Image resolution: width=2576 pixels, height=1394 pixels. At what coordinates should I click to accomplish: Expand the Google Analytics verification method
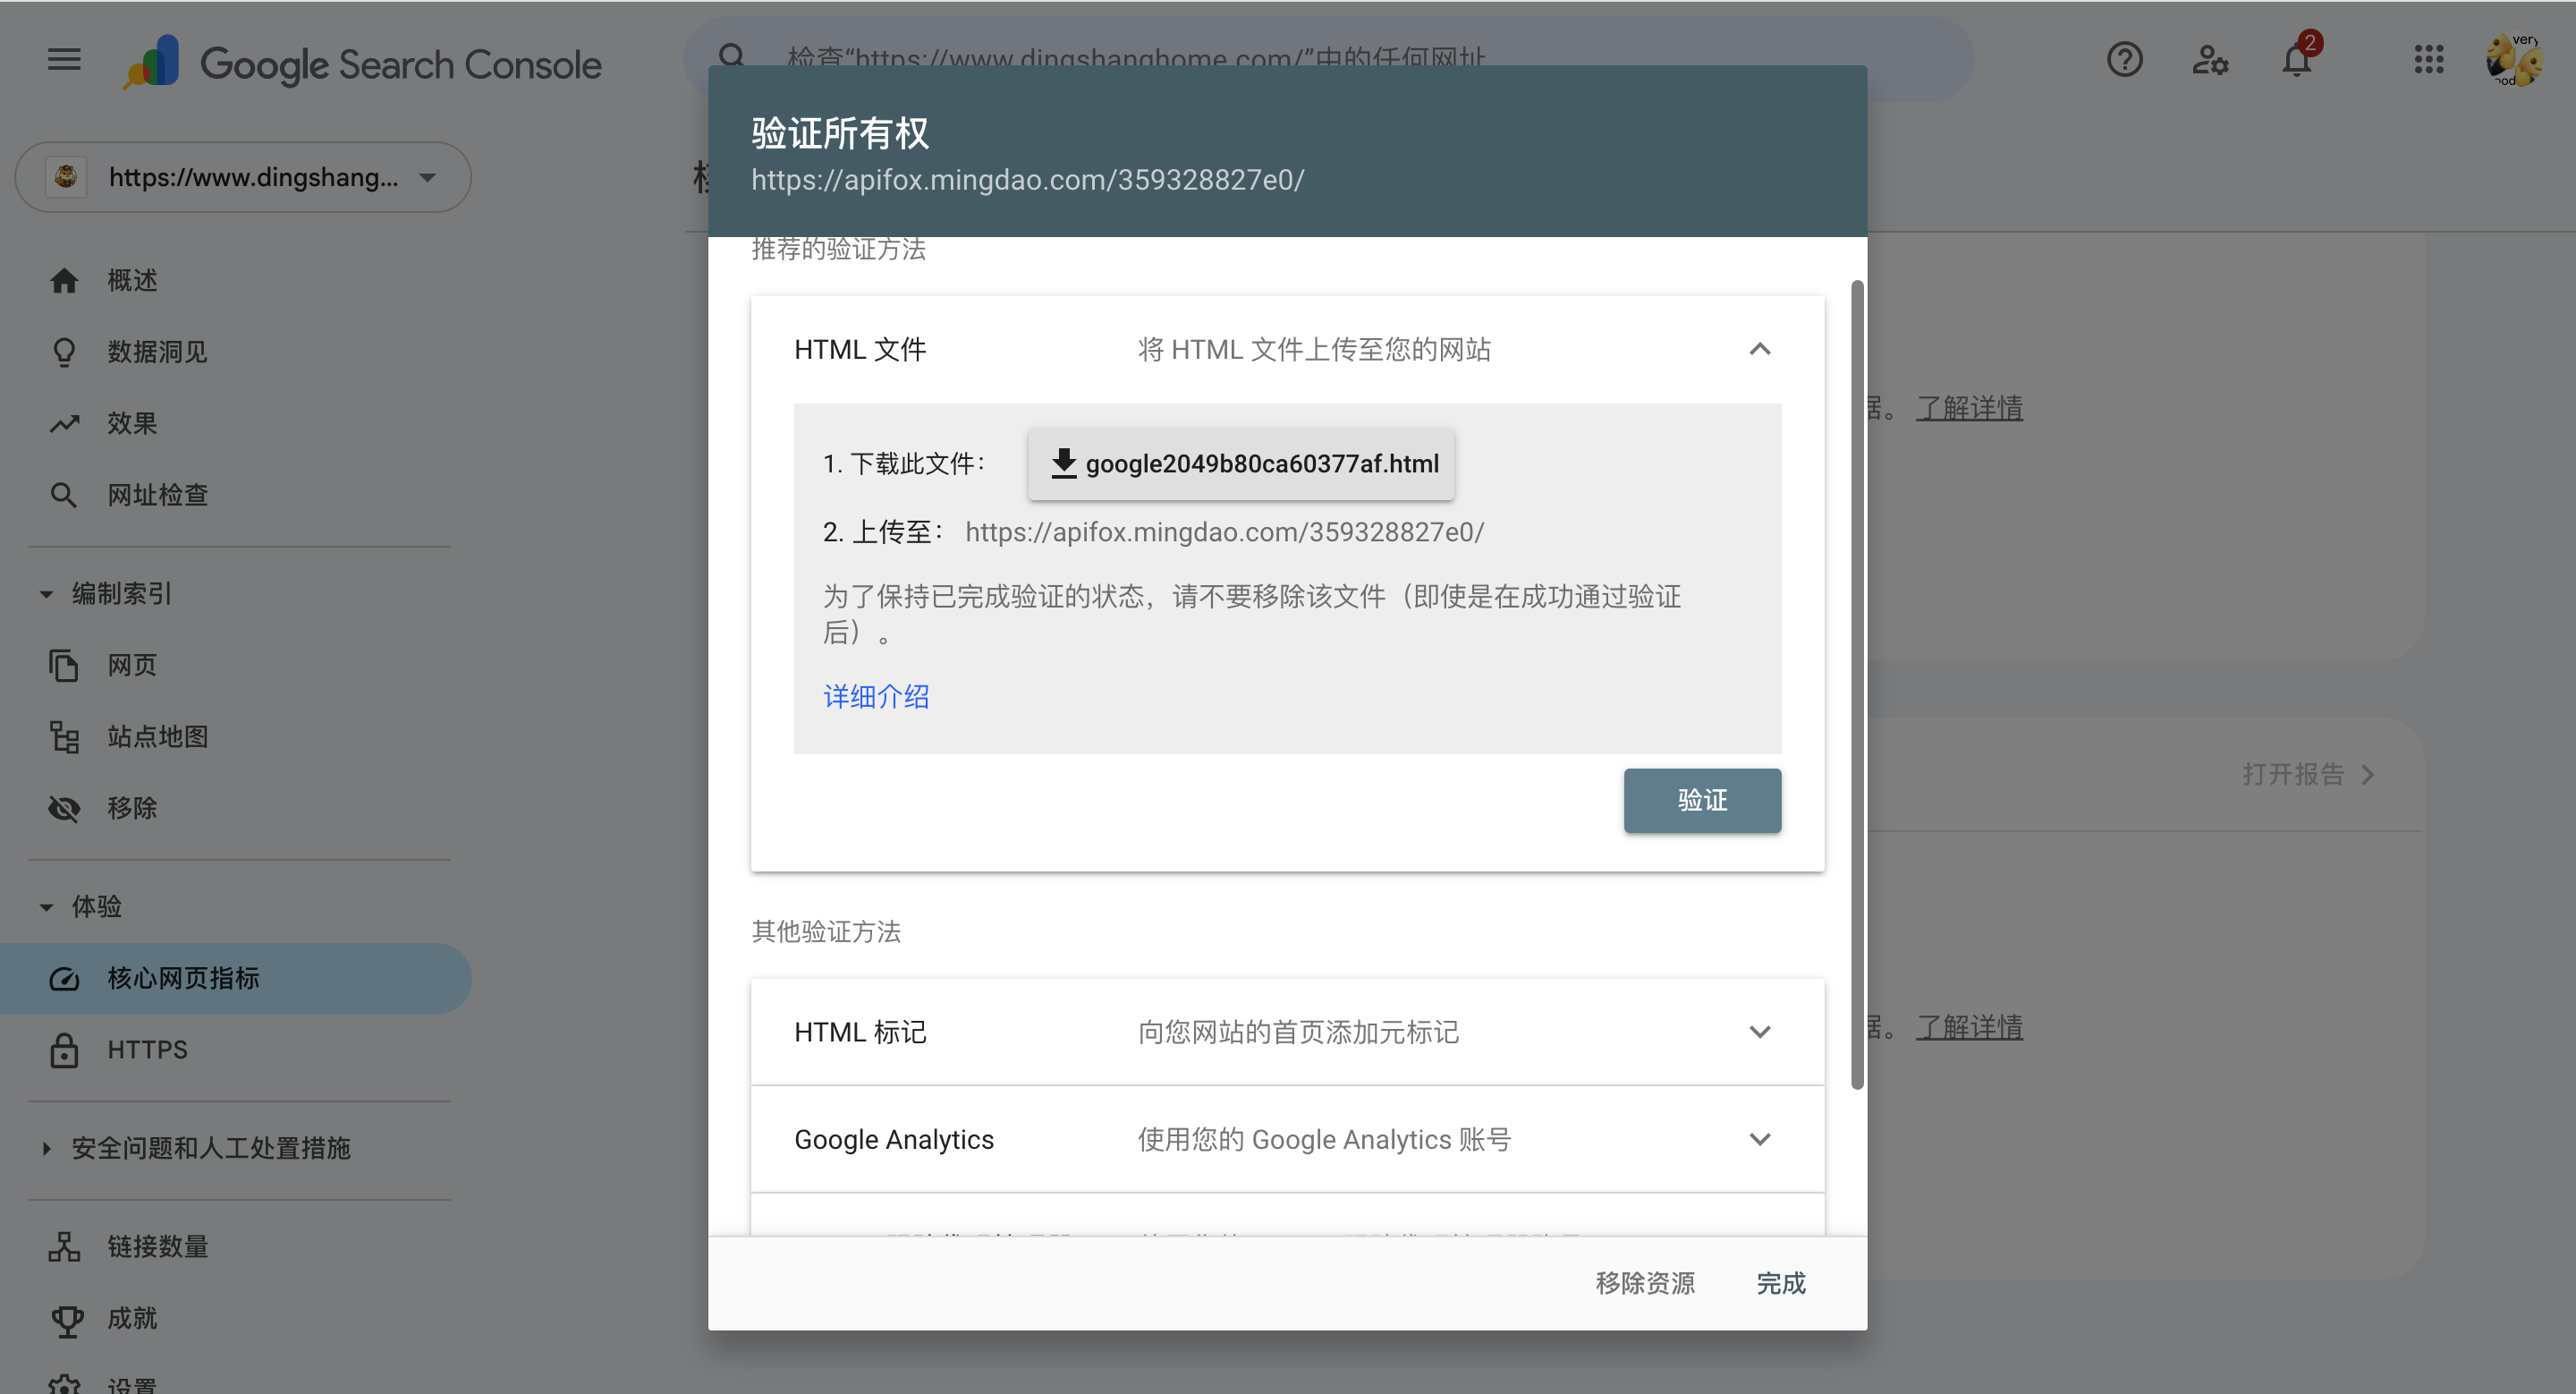1760,1140
